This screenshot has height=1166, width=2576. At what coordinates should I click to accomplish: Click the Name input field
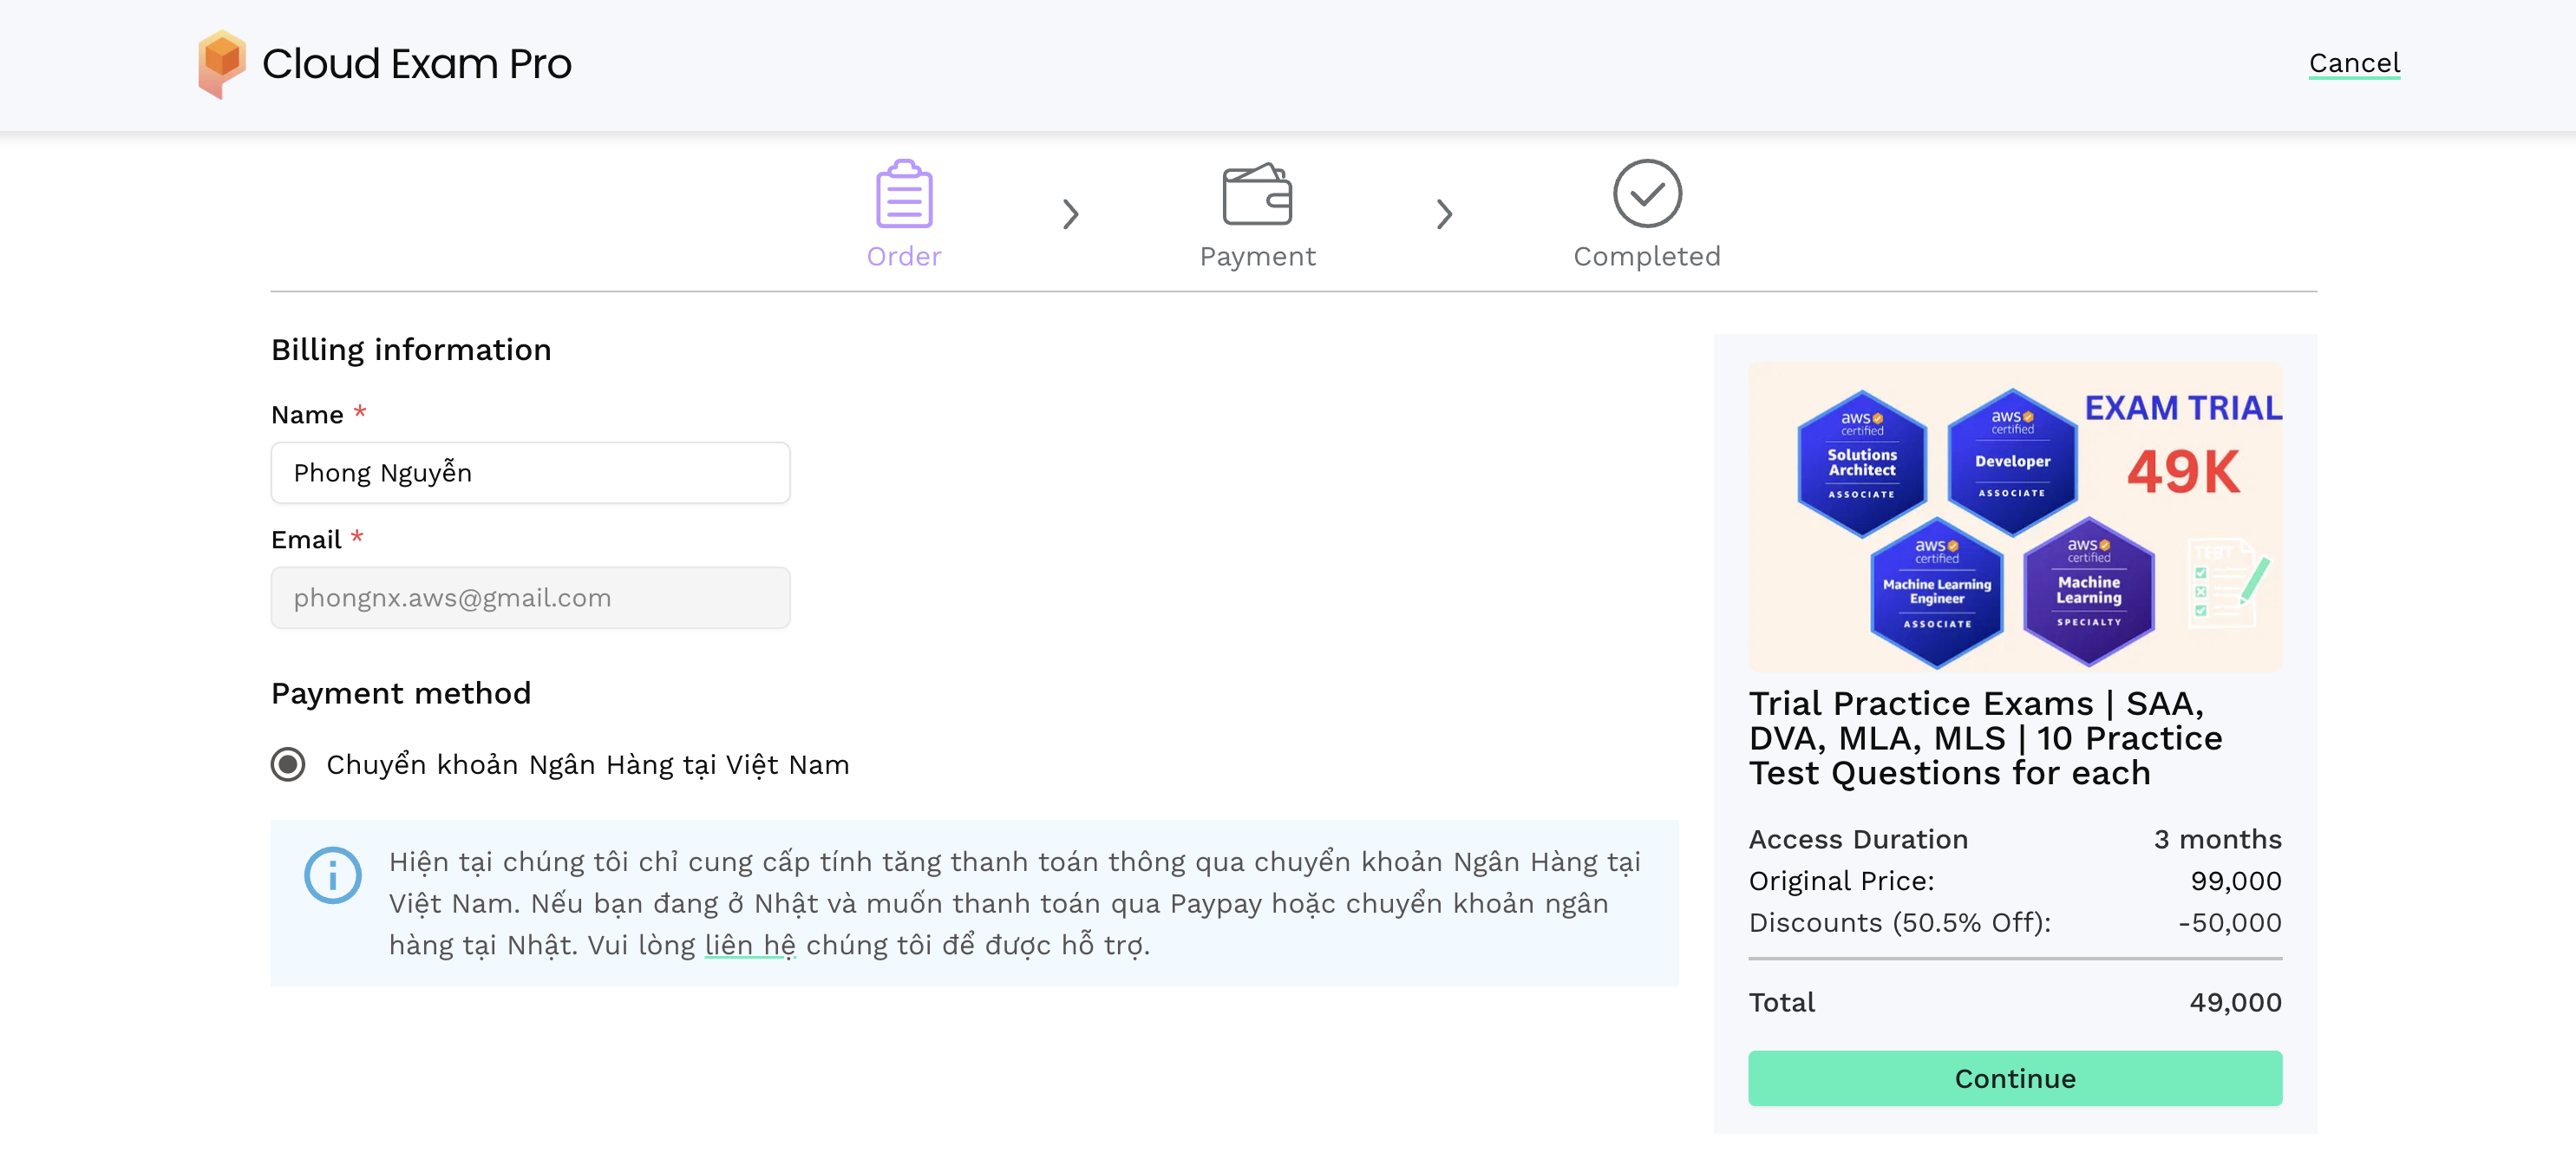pos(530,473)
